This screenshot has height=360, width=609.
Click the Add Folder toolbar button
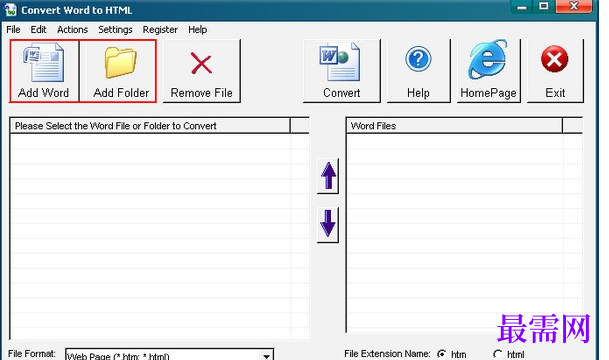[x=118, y=71]
